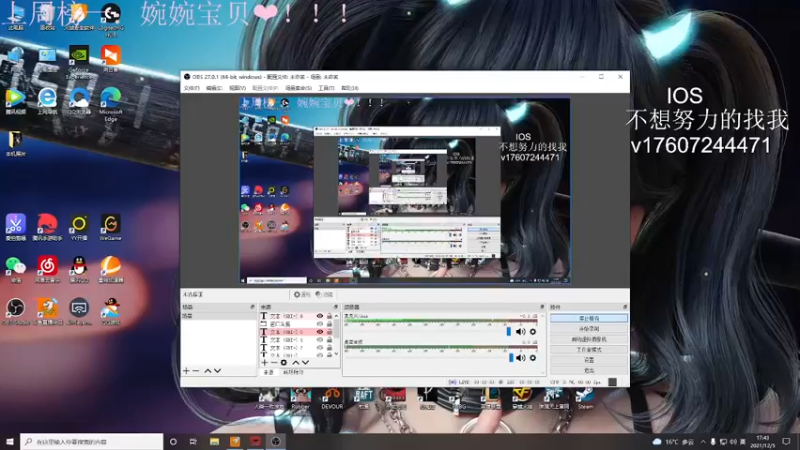Open settings gear for 桌面音频 audio channel
The width and height of the screenshot is (800, 450).
[x=533, y=358]
